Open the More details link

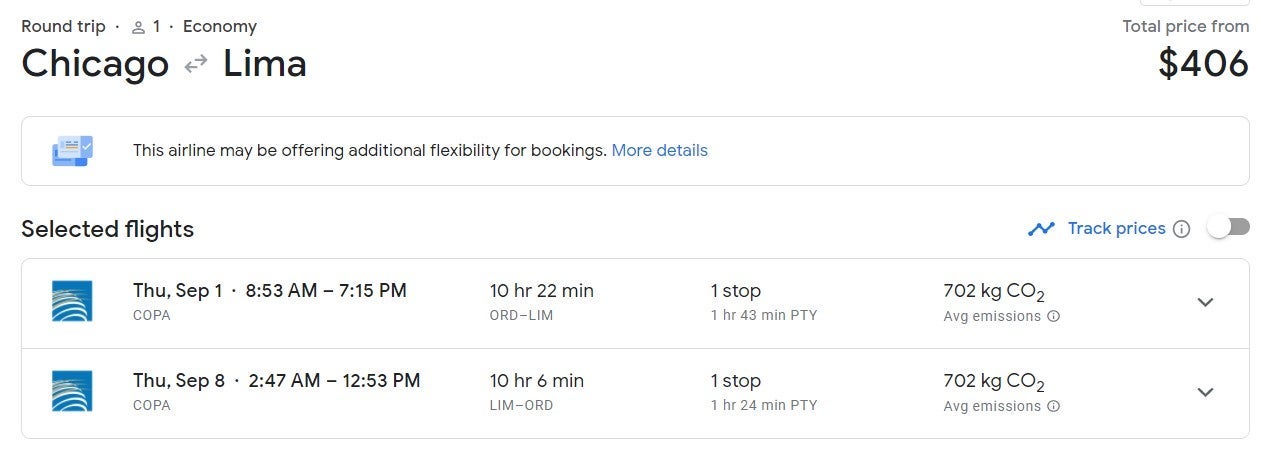point(659,151)
